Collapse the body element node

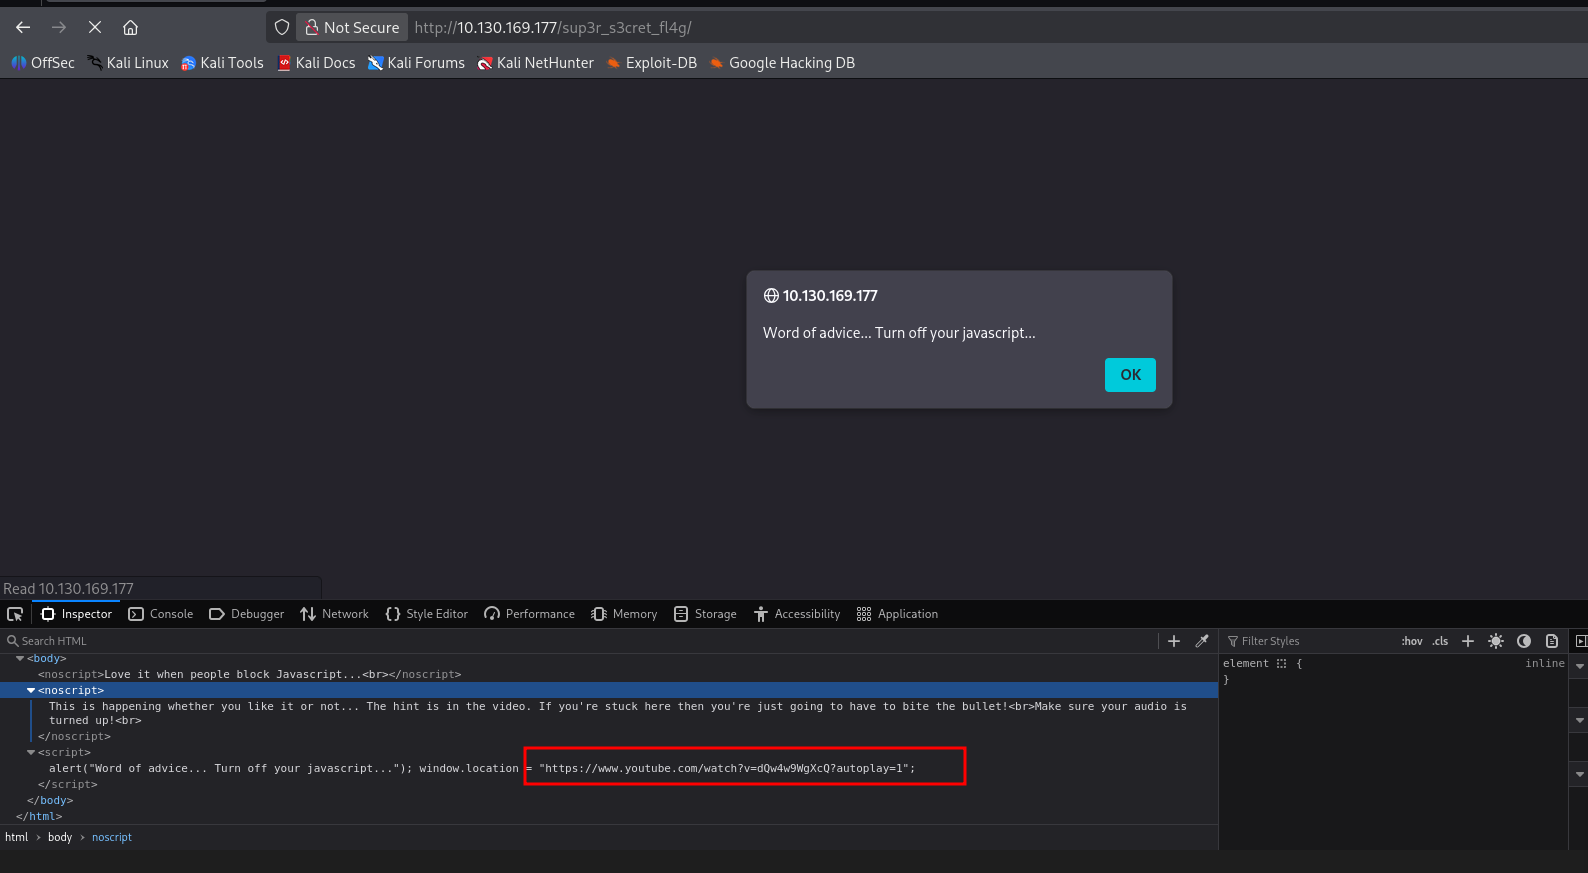pyautogui.click(x=20, y=658)
